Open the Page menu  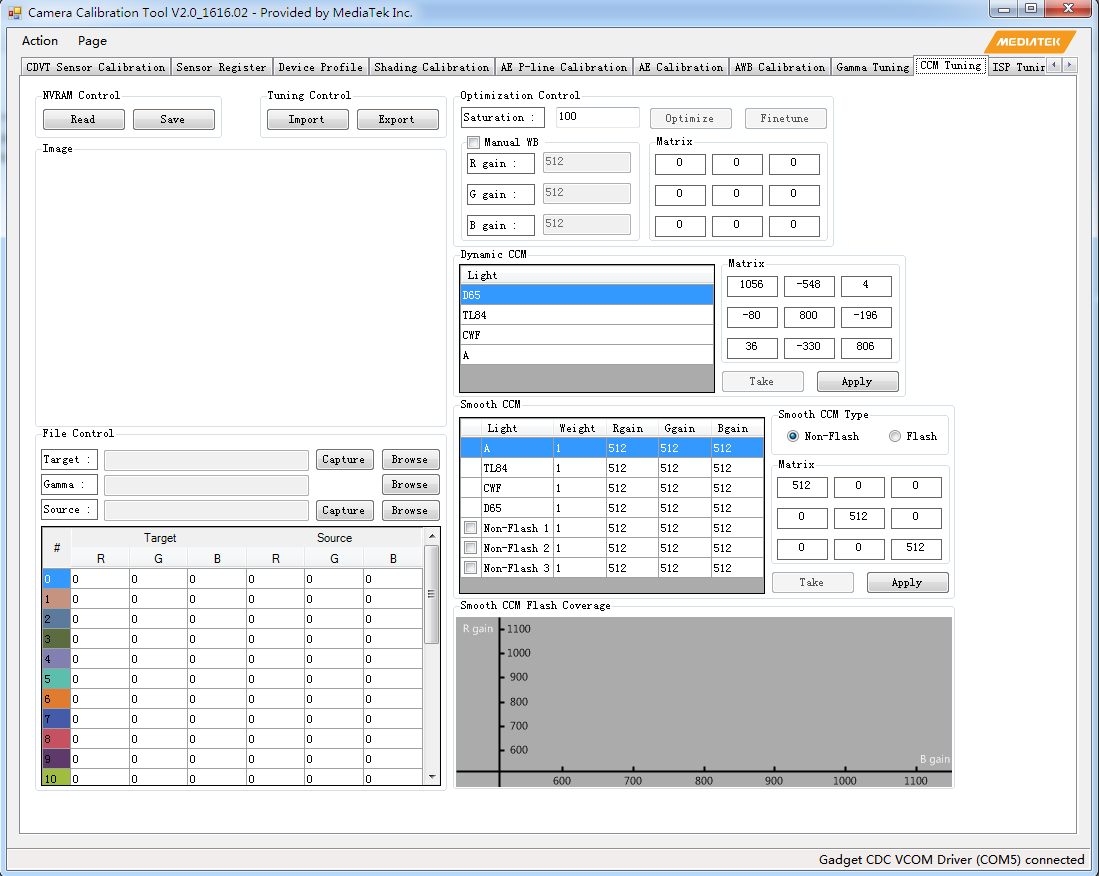pos(93,41)
